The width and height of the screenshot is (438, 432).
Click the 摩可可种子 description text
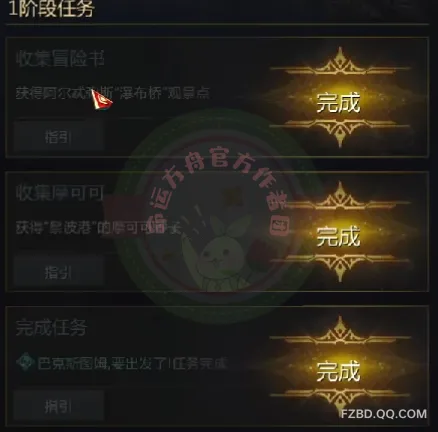tap(99, 228)
